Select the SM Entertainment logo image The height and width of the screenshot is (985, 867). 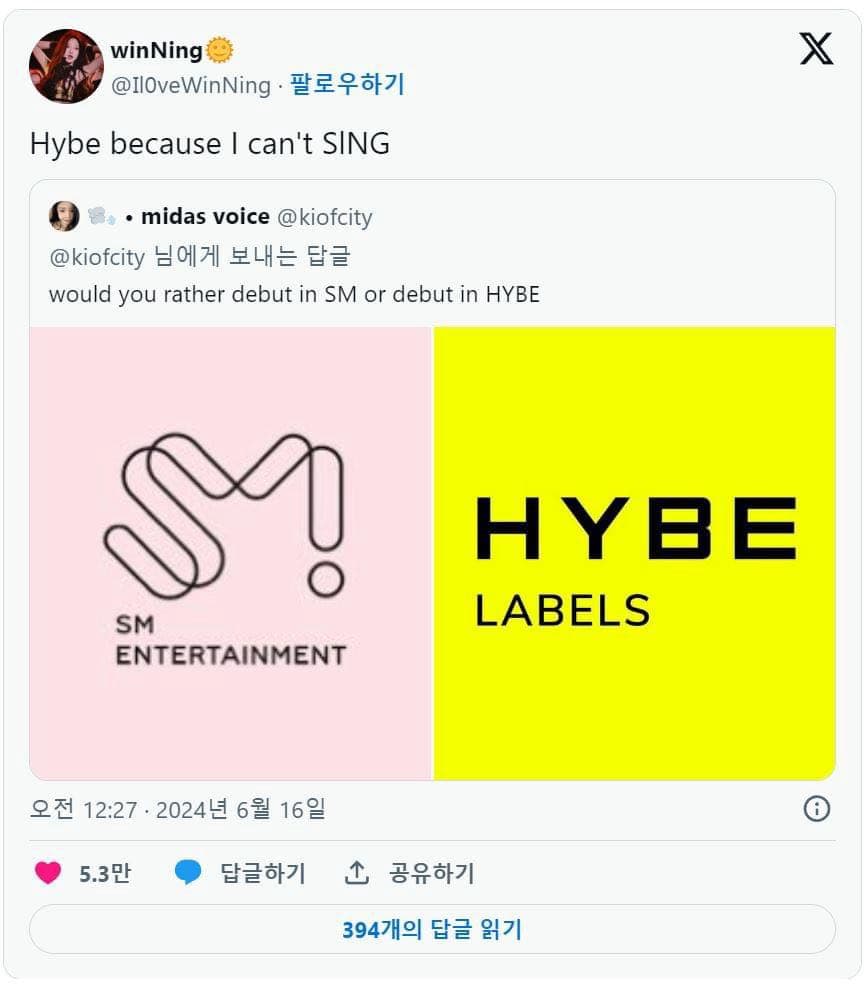point(231,553)
